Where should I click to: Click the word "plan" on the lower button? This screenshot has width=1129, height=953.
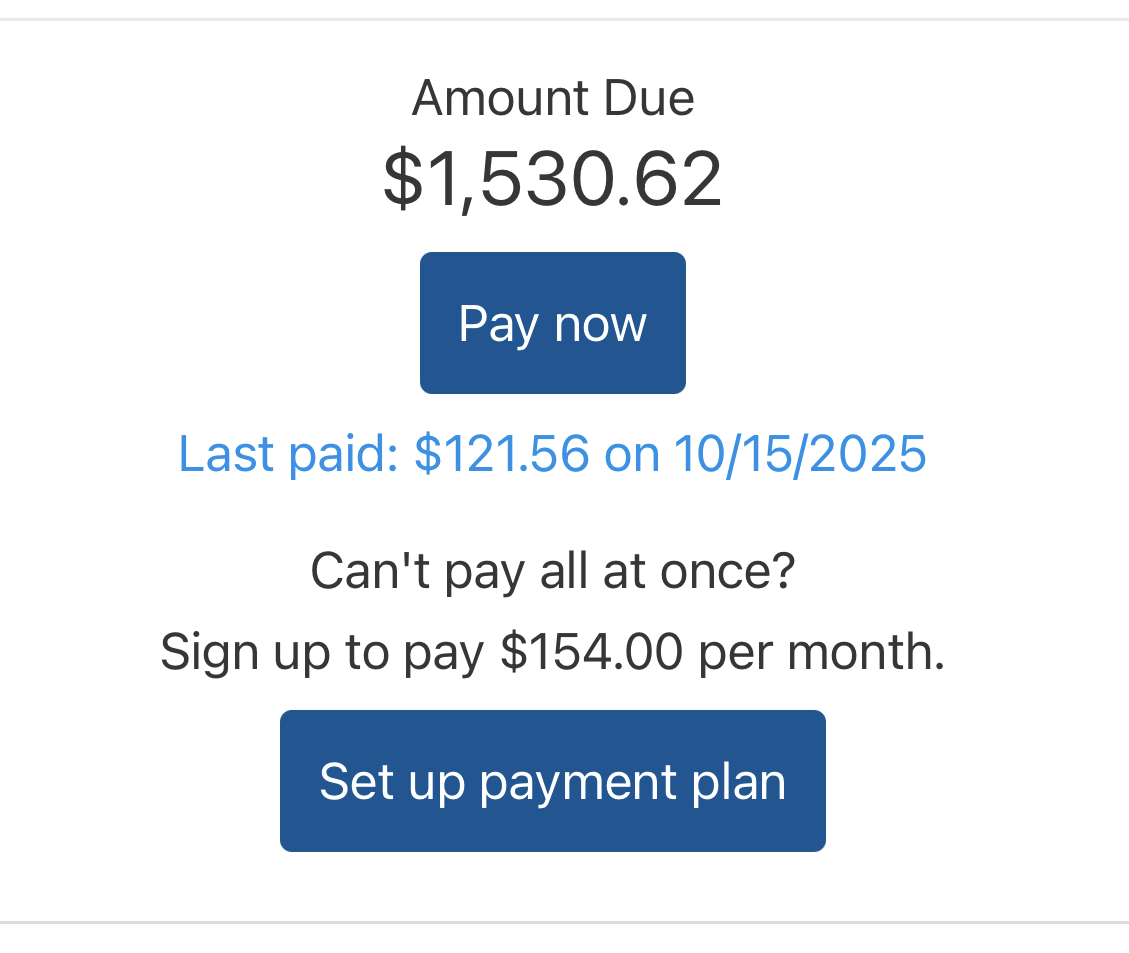click(743, 781)
